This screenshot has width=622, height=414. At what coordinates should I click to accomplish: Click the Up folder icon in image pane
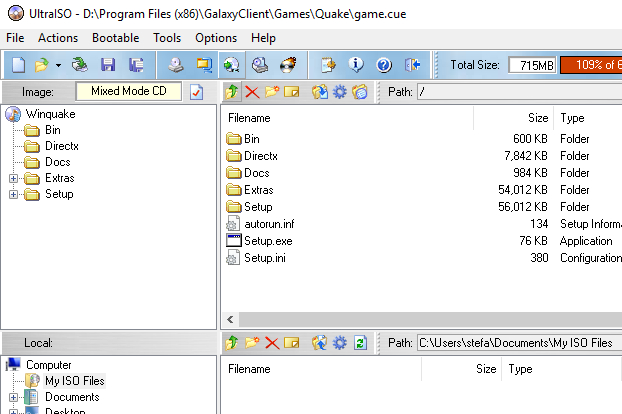(232, 92)
